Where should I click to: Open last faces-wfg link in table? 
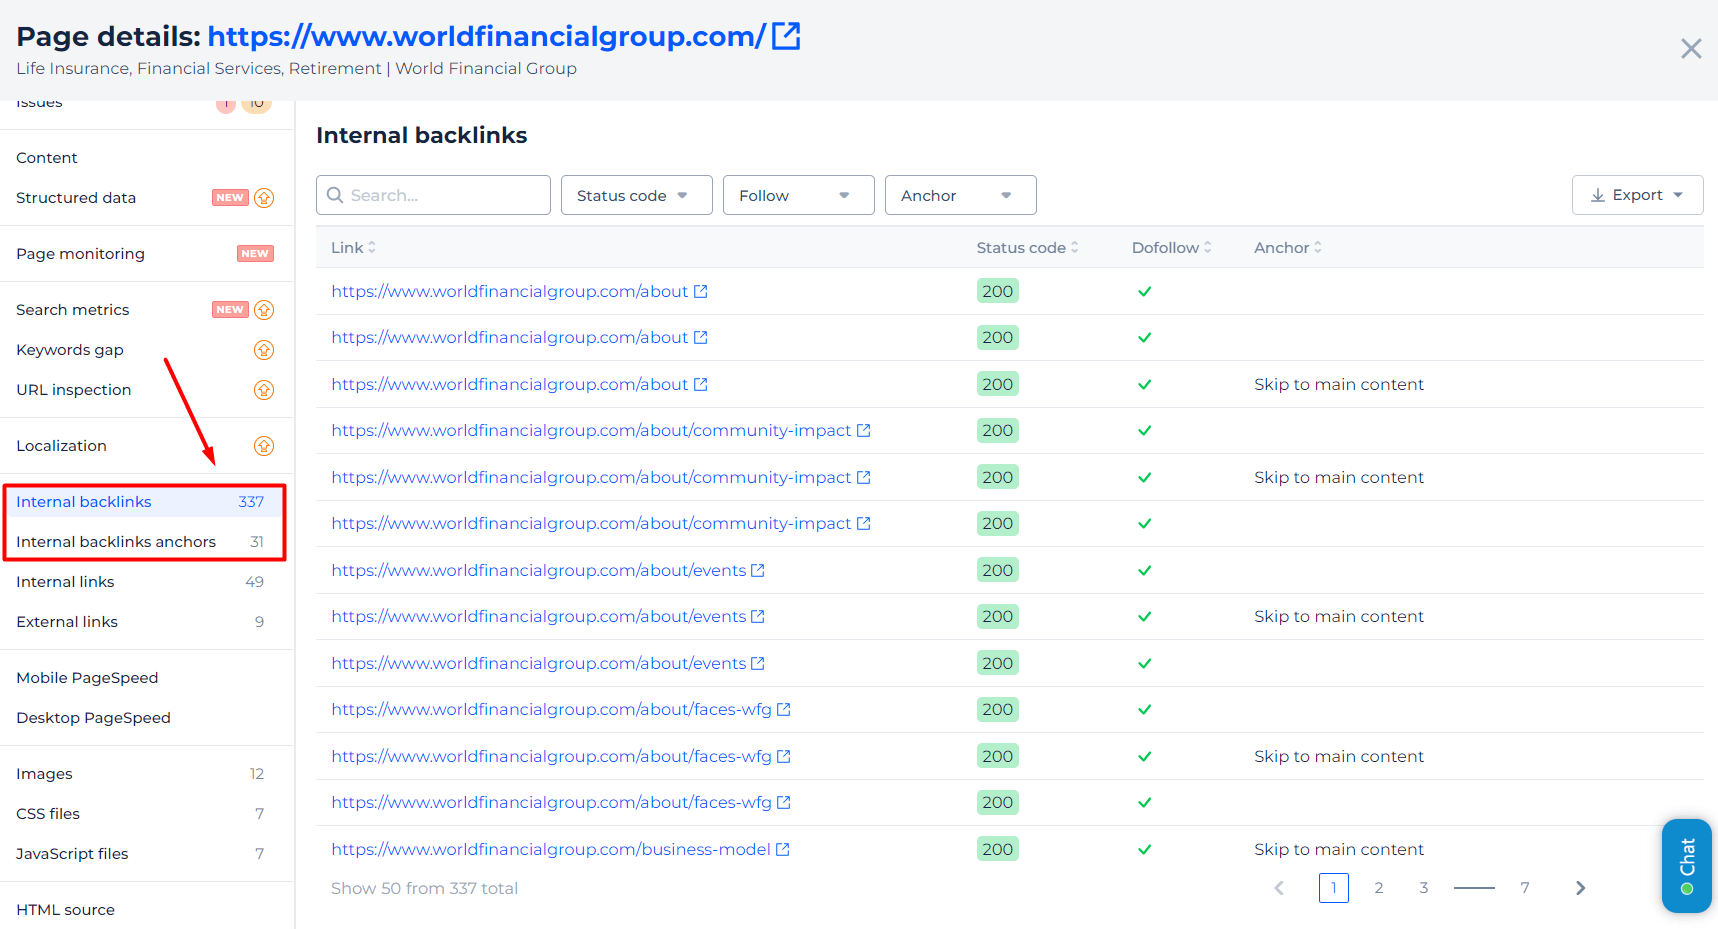tap(552, 802)
